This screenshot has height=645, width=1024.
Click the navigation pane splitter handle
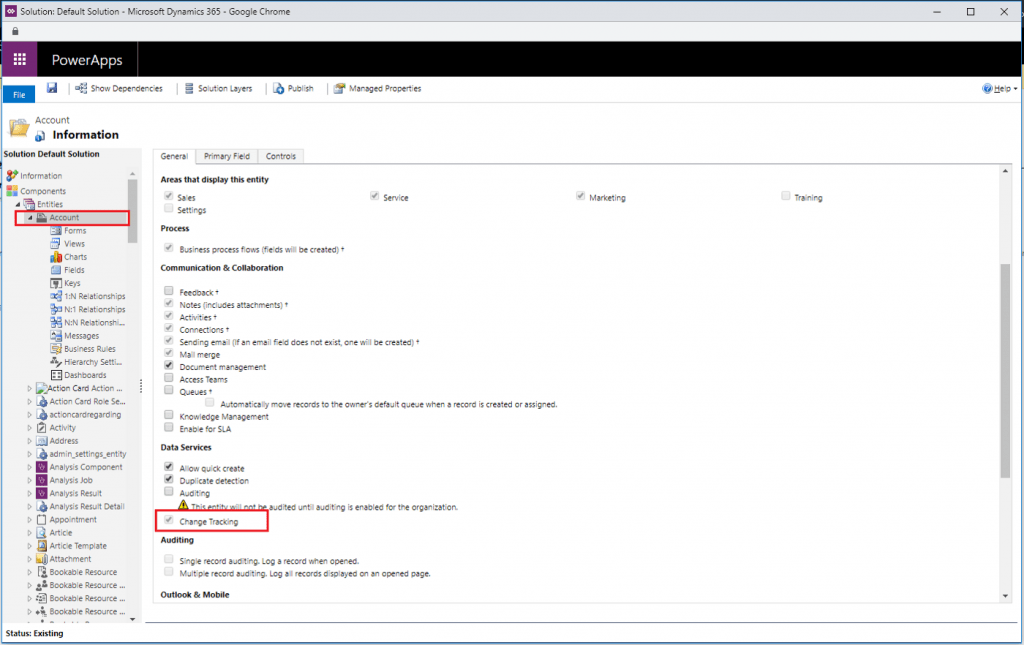click(141, 385)
